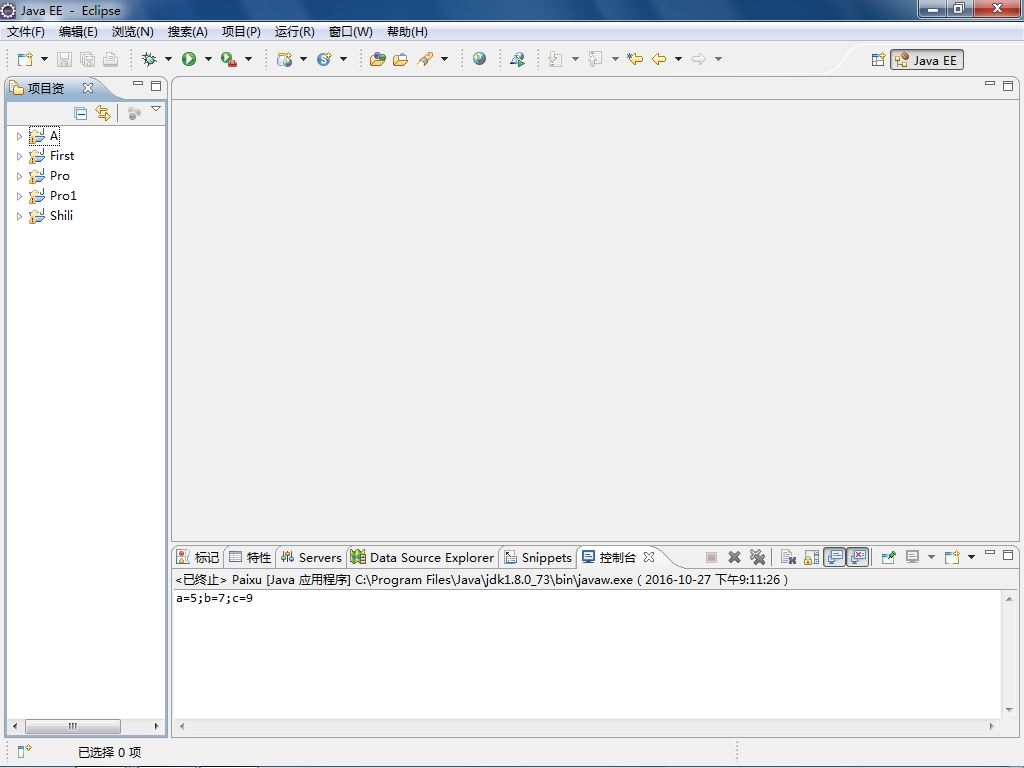The image size is (1024, 768).
Task: Expand the Shili project node
Action: (x=19, y=216)
